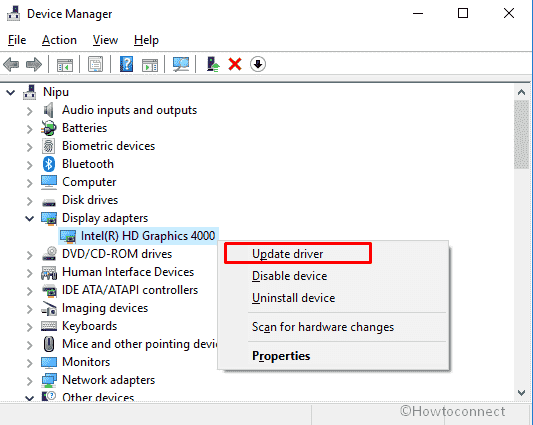533x425 pixels.
Task: Collapse the Display adapters node
Action: [30, 218]
